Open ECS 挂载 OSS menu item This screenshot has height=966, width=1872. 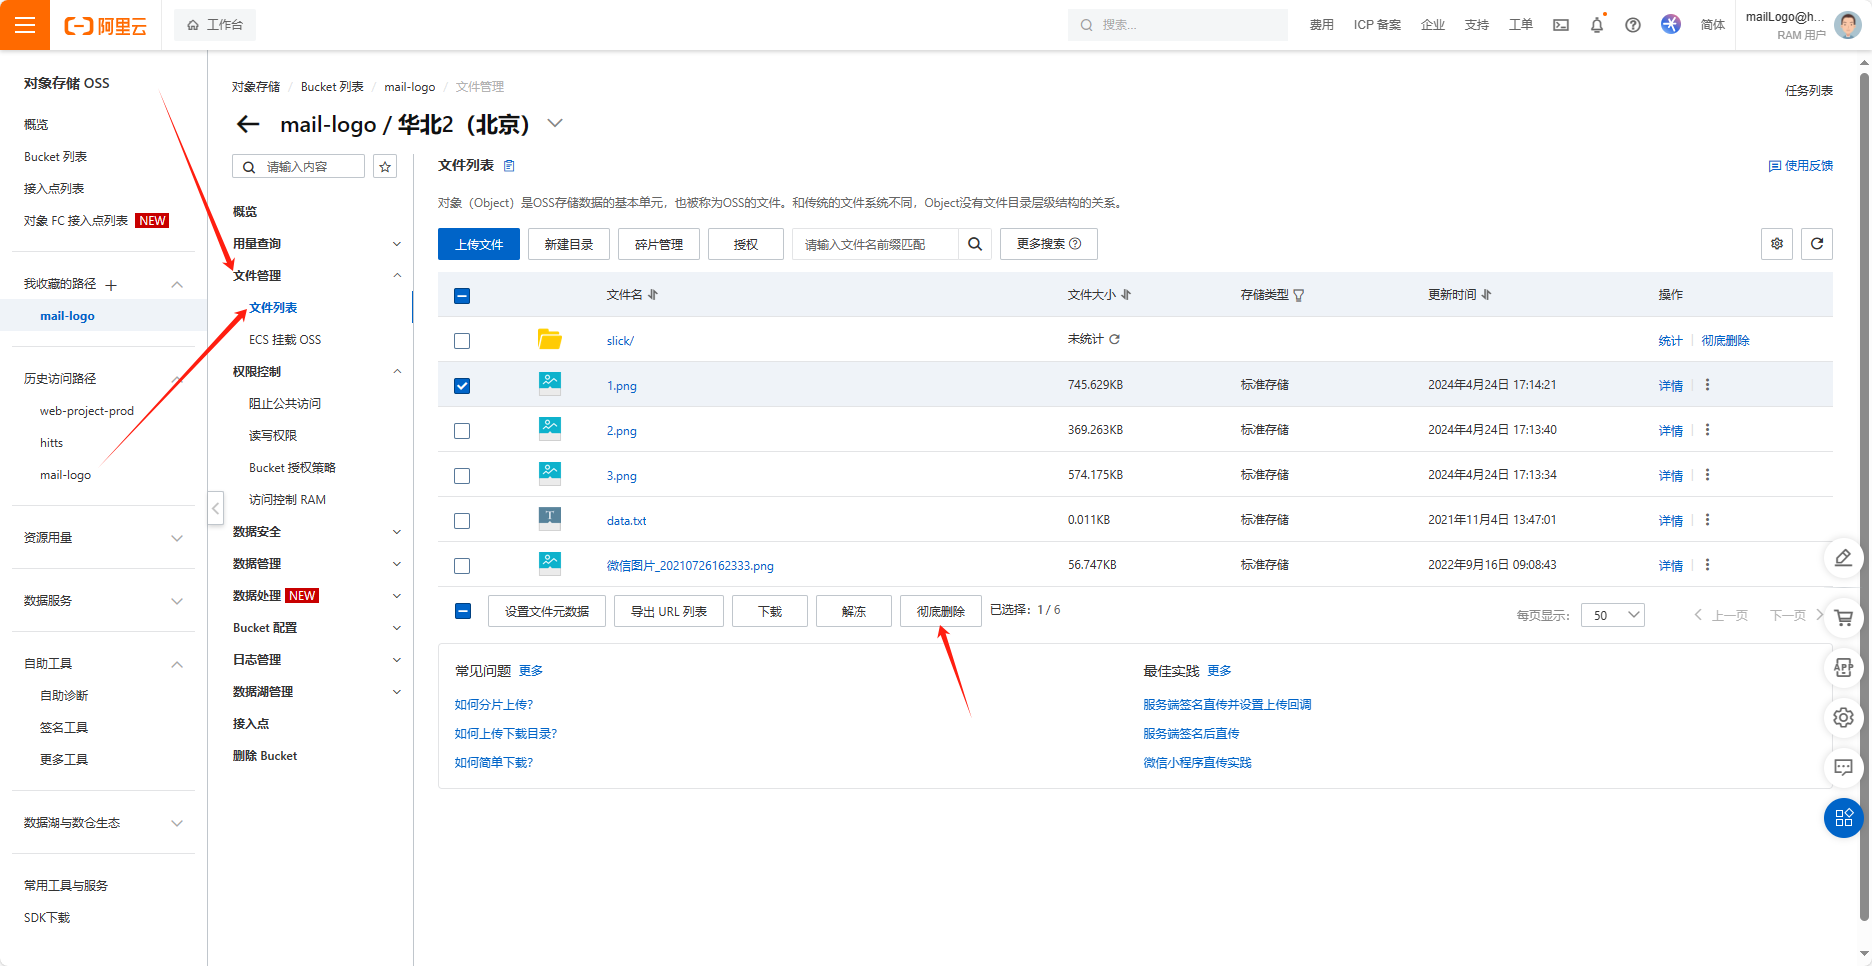pos(285,340)
